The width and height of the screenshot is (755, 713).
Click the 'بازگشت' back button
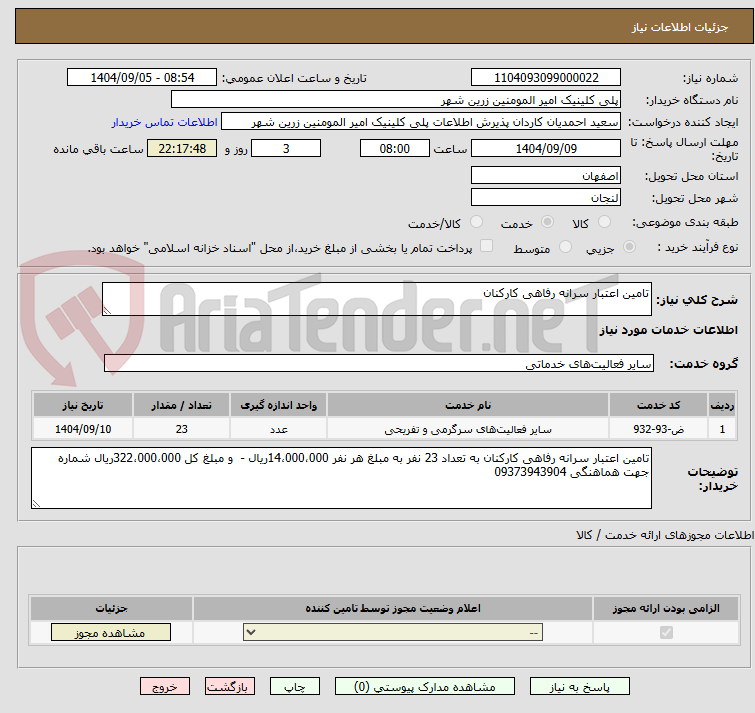[230, 686]
